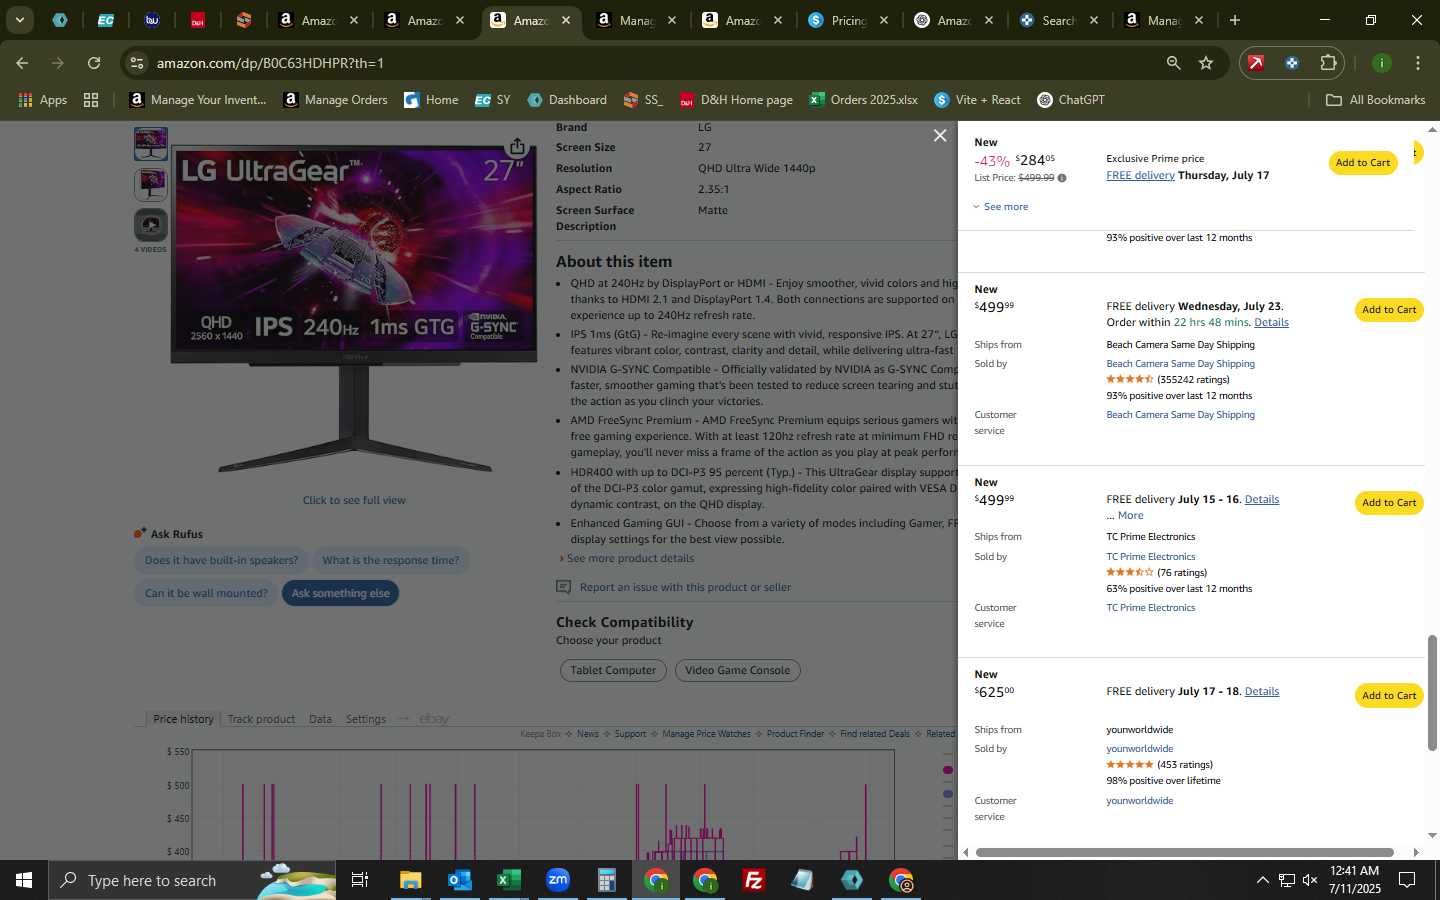Switch to the Track product tab
Viewport: 1440px width, 900px height.
[261, 719]
